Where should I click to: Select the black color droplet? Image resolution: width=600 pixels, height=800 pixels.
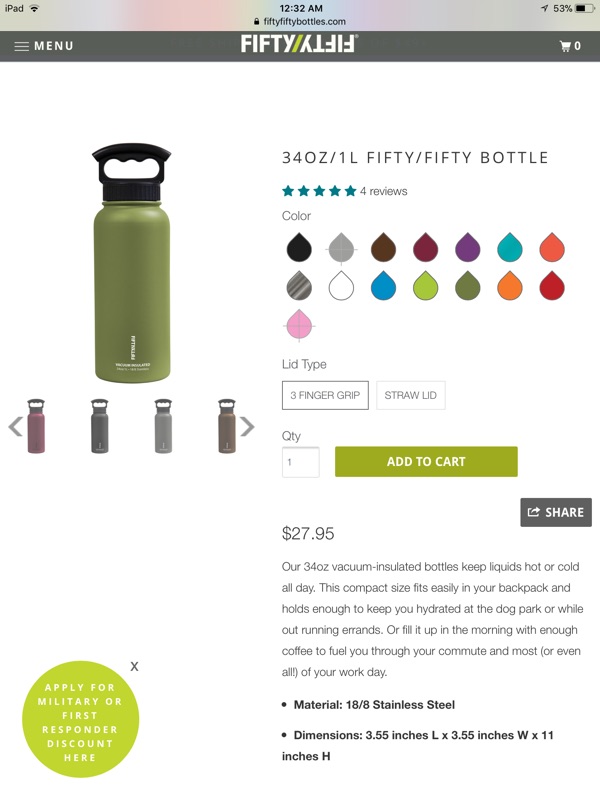pos(299,246)
